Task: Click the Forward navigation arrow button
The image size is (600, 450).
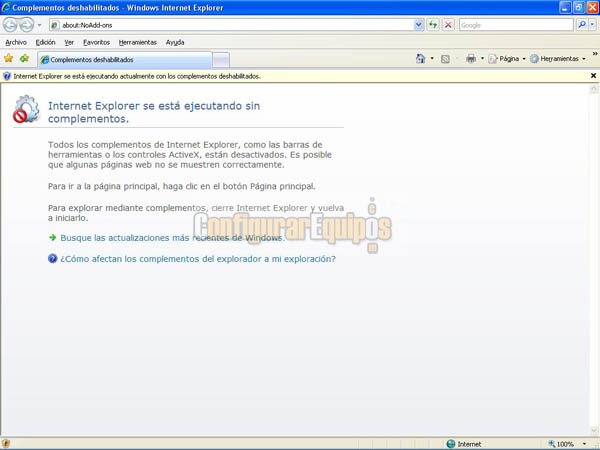Action: [26, 25]
